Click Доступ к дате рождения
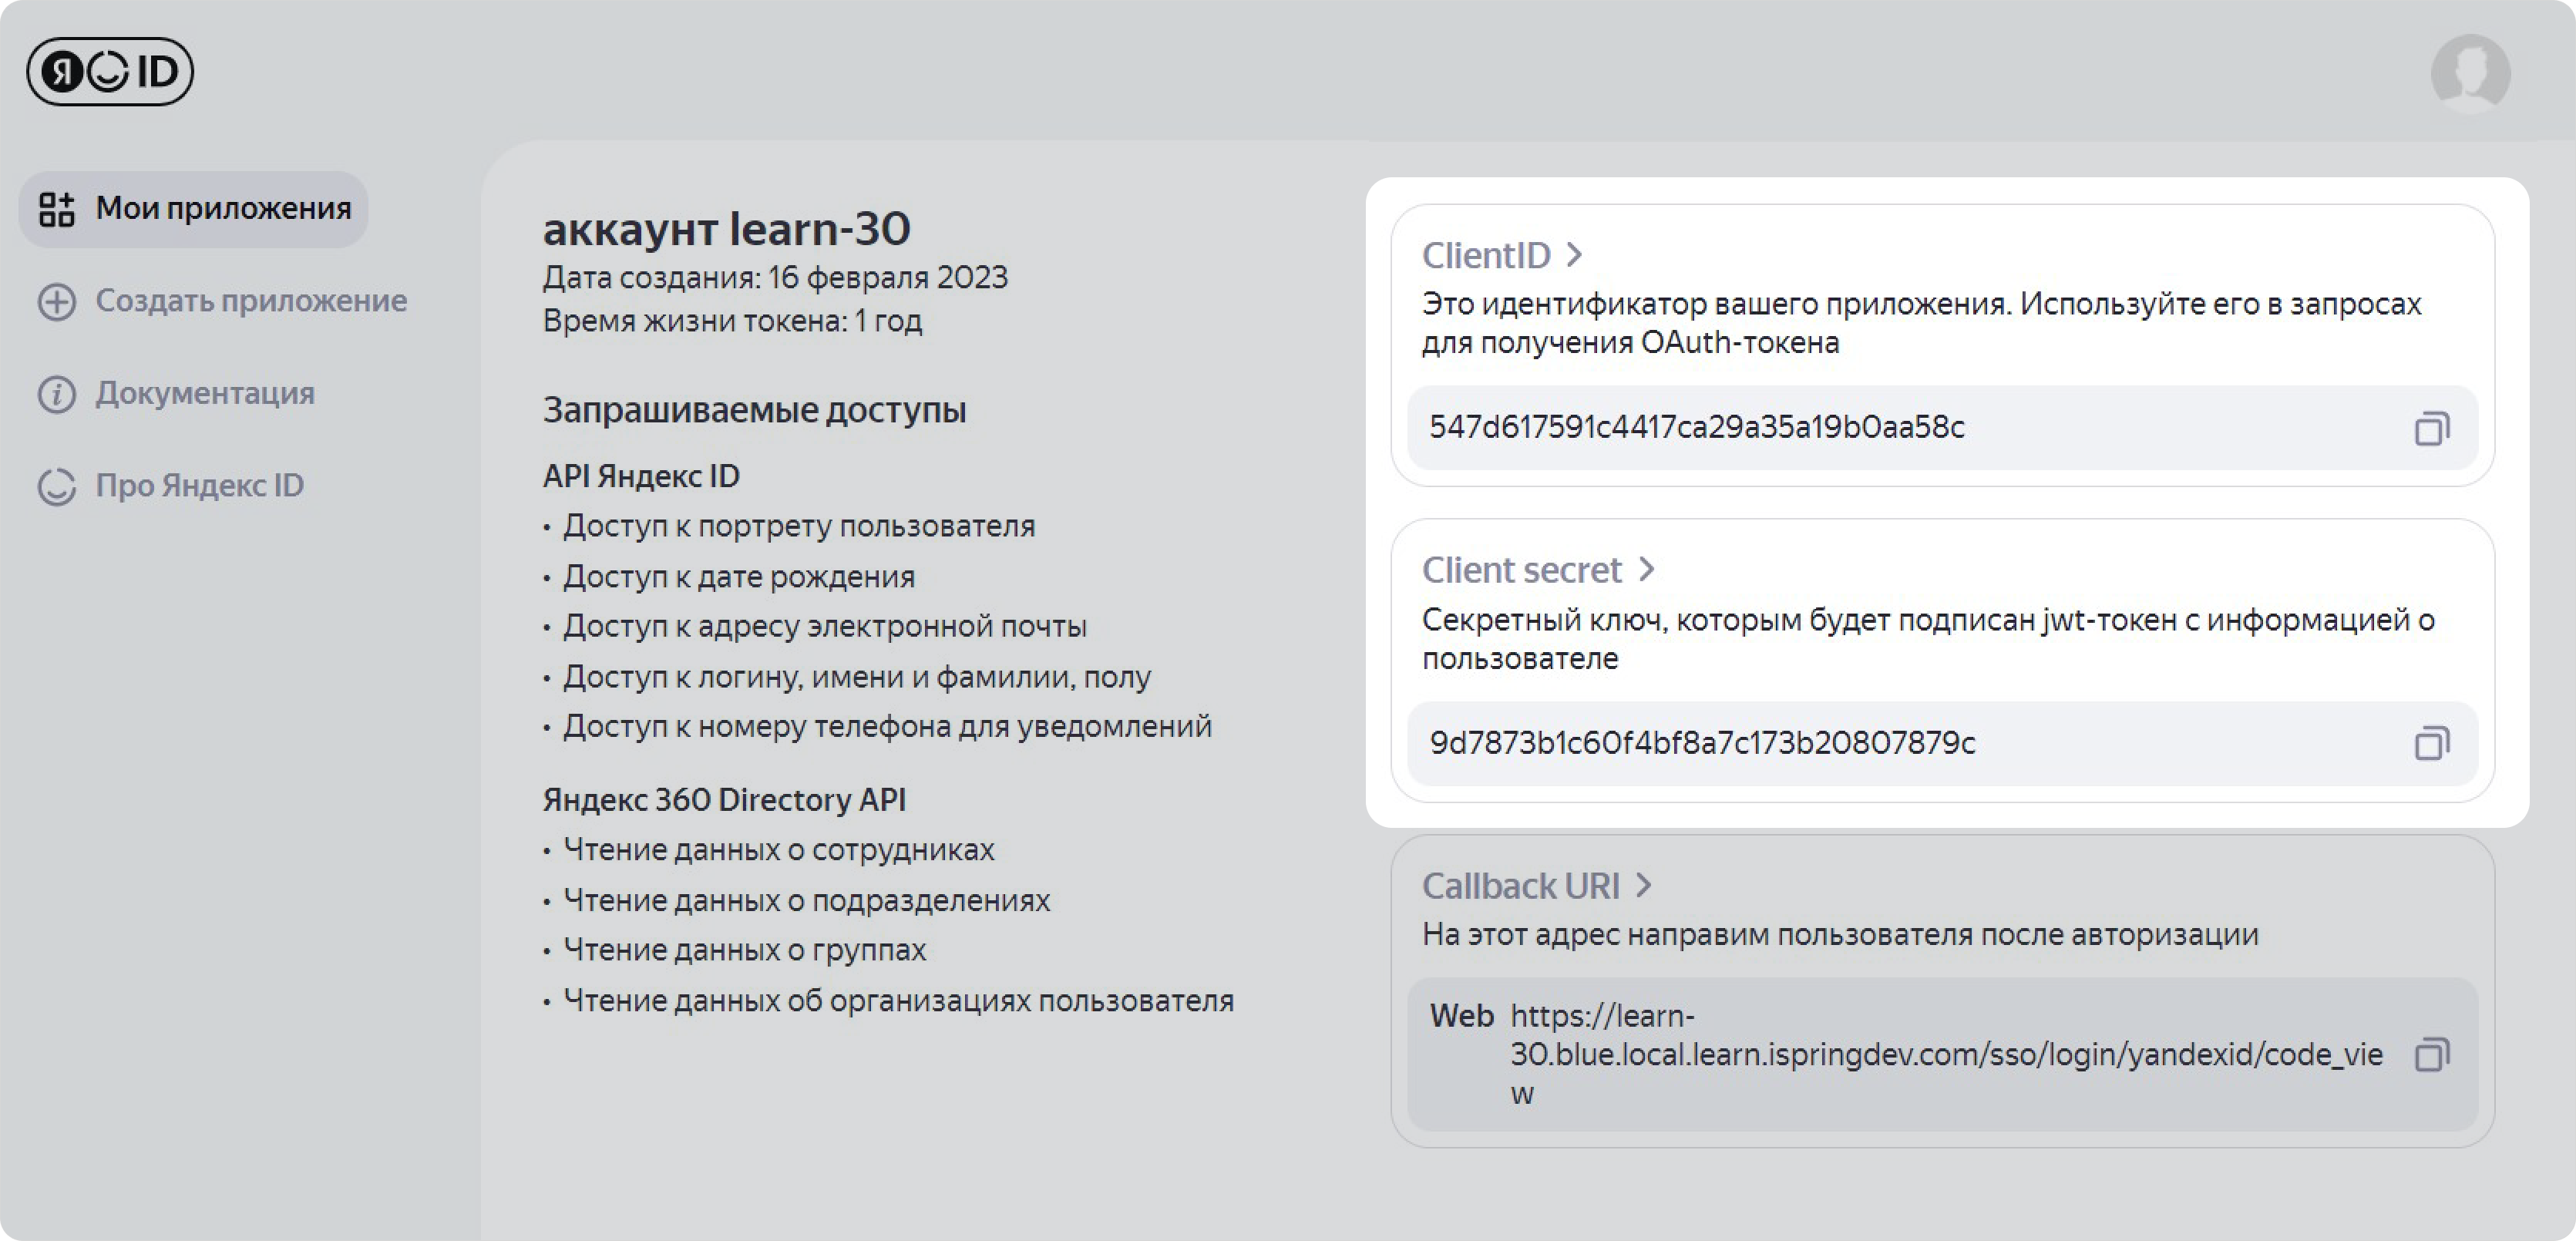 pos(739,577)
